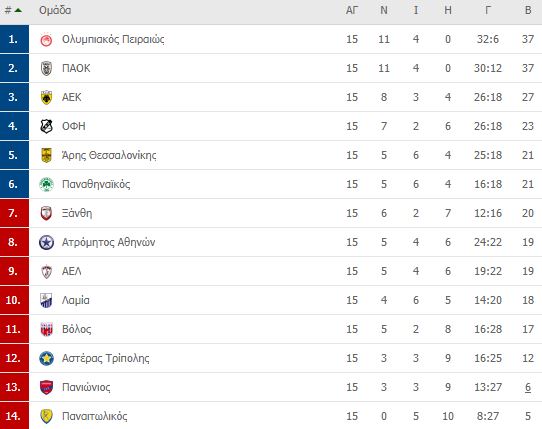
Task: Click the Ατρόμητος Αθηνών star crest
Action: (46, 242)
